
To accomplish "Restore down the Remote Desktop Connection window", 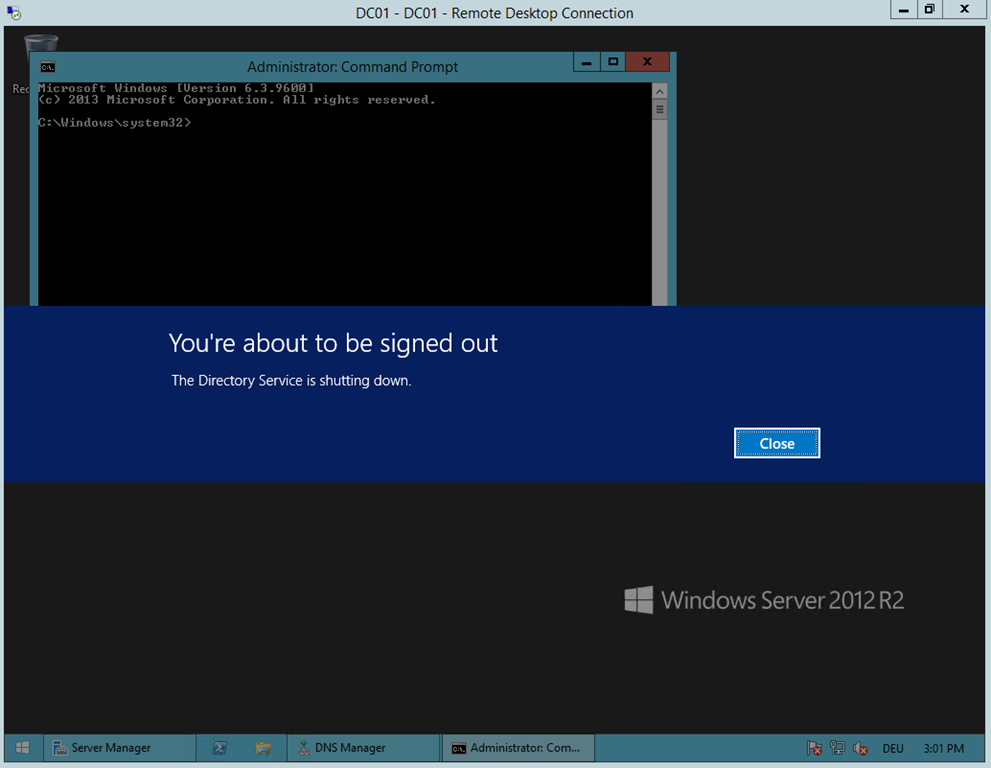I will click(x=930, y=9).
